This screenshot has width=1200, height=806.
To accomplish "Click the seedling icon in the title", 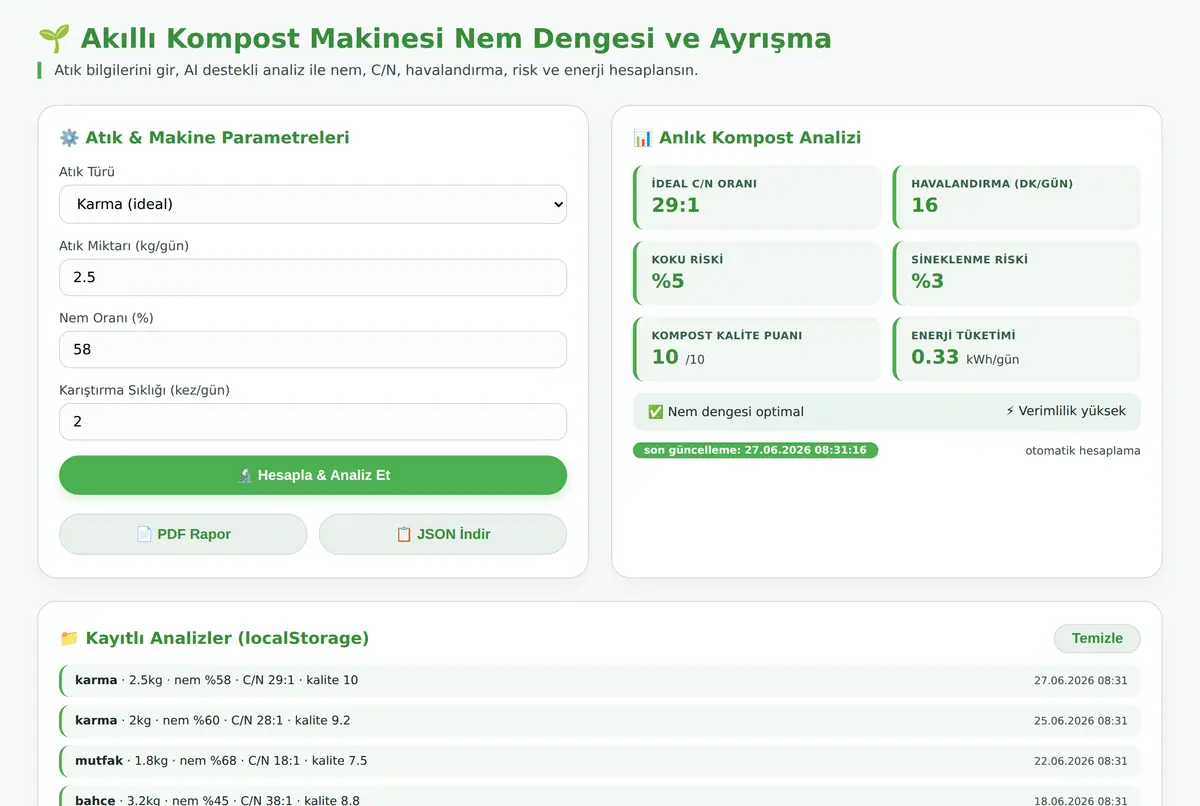I will pos(54,39).
